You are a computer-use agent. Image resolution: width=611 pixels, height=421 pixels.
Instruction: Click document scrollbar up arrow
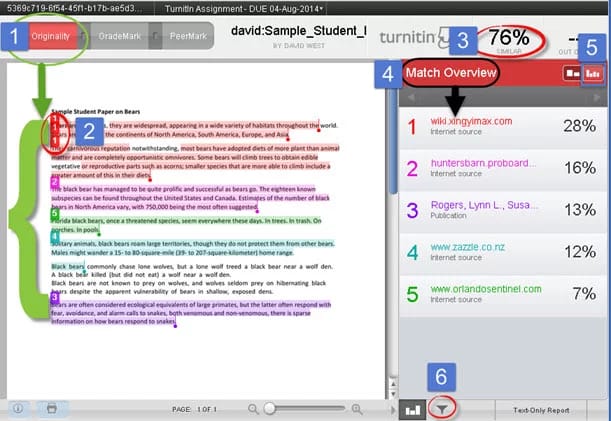393,384
